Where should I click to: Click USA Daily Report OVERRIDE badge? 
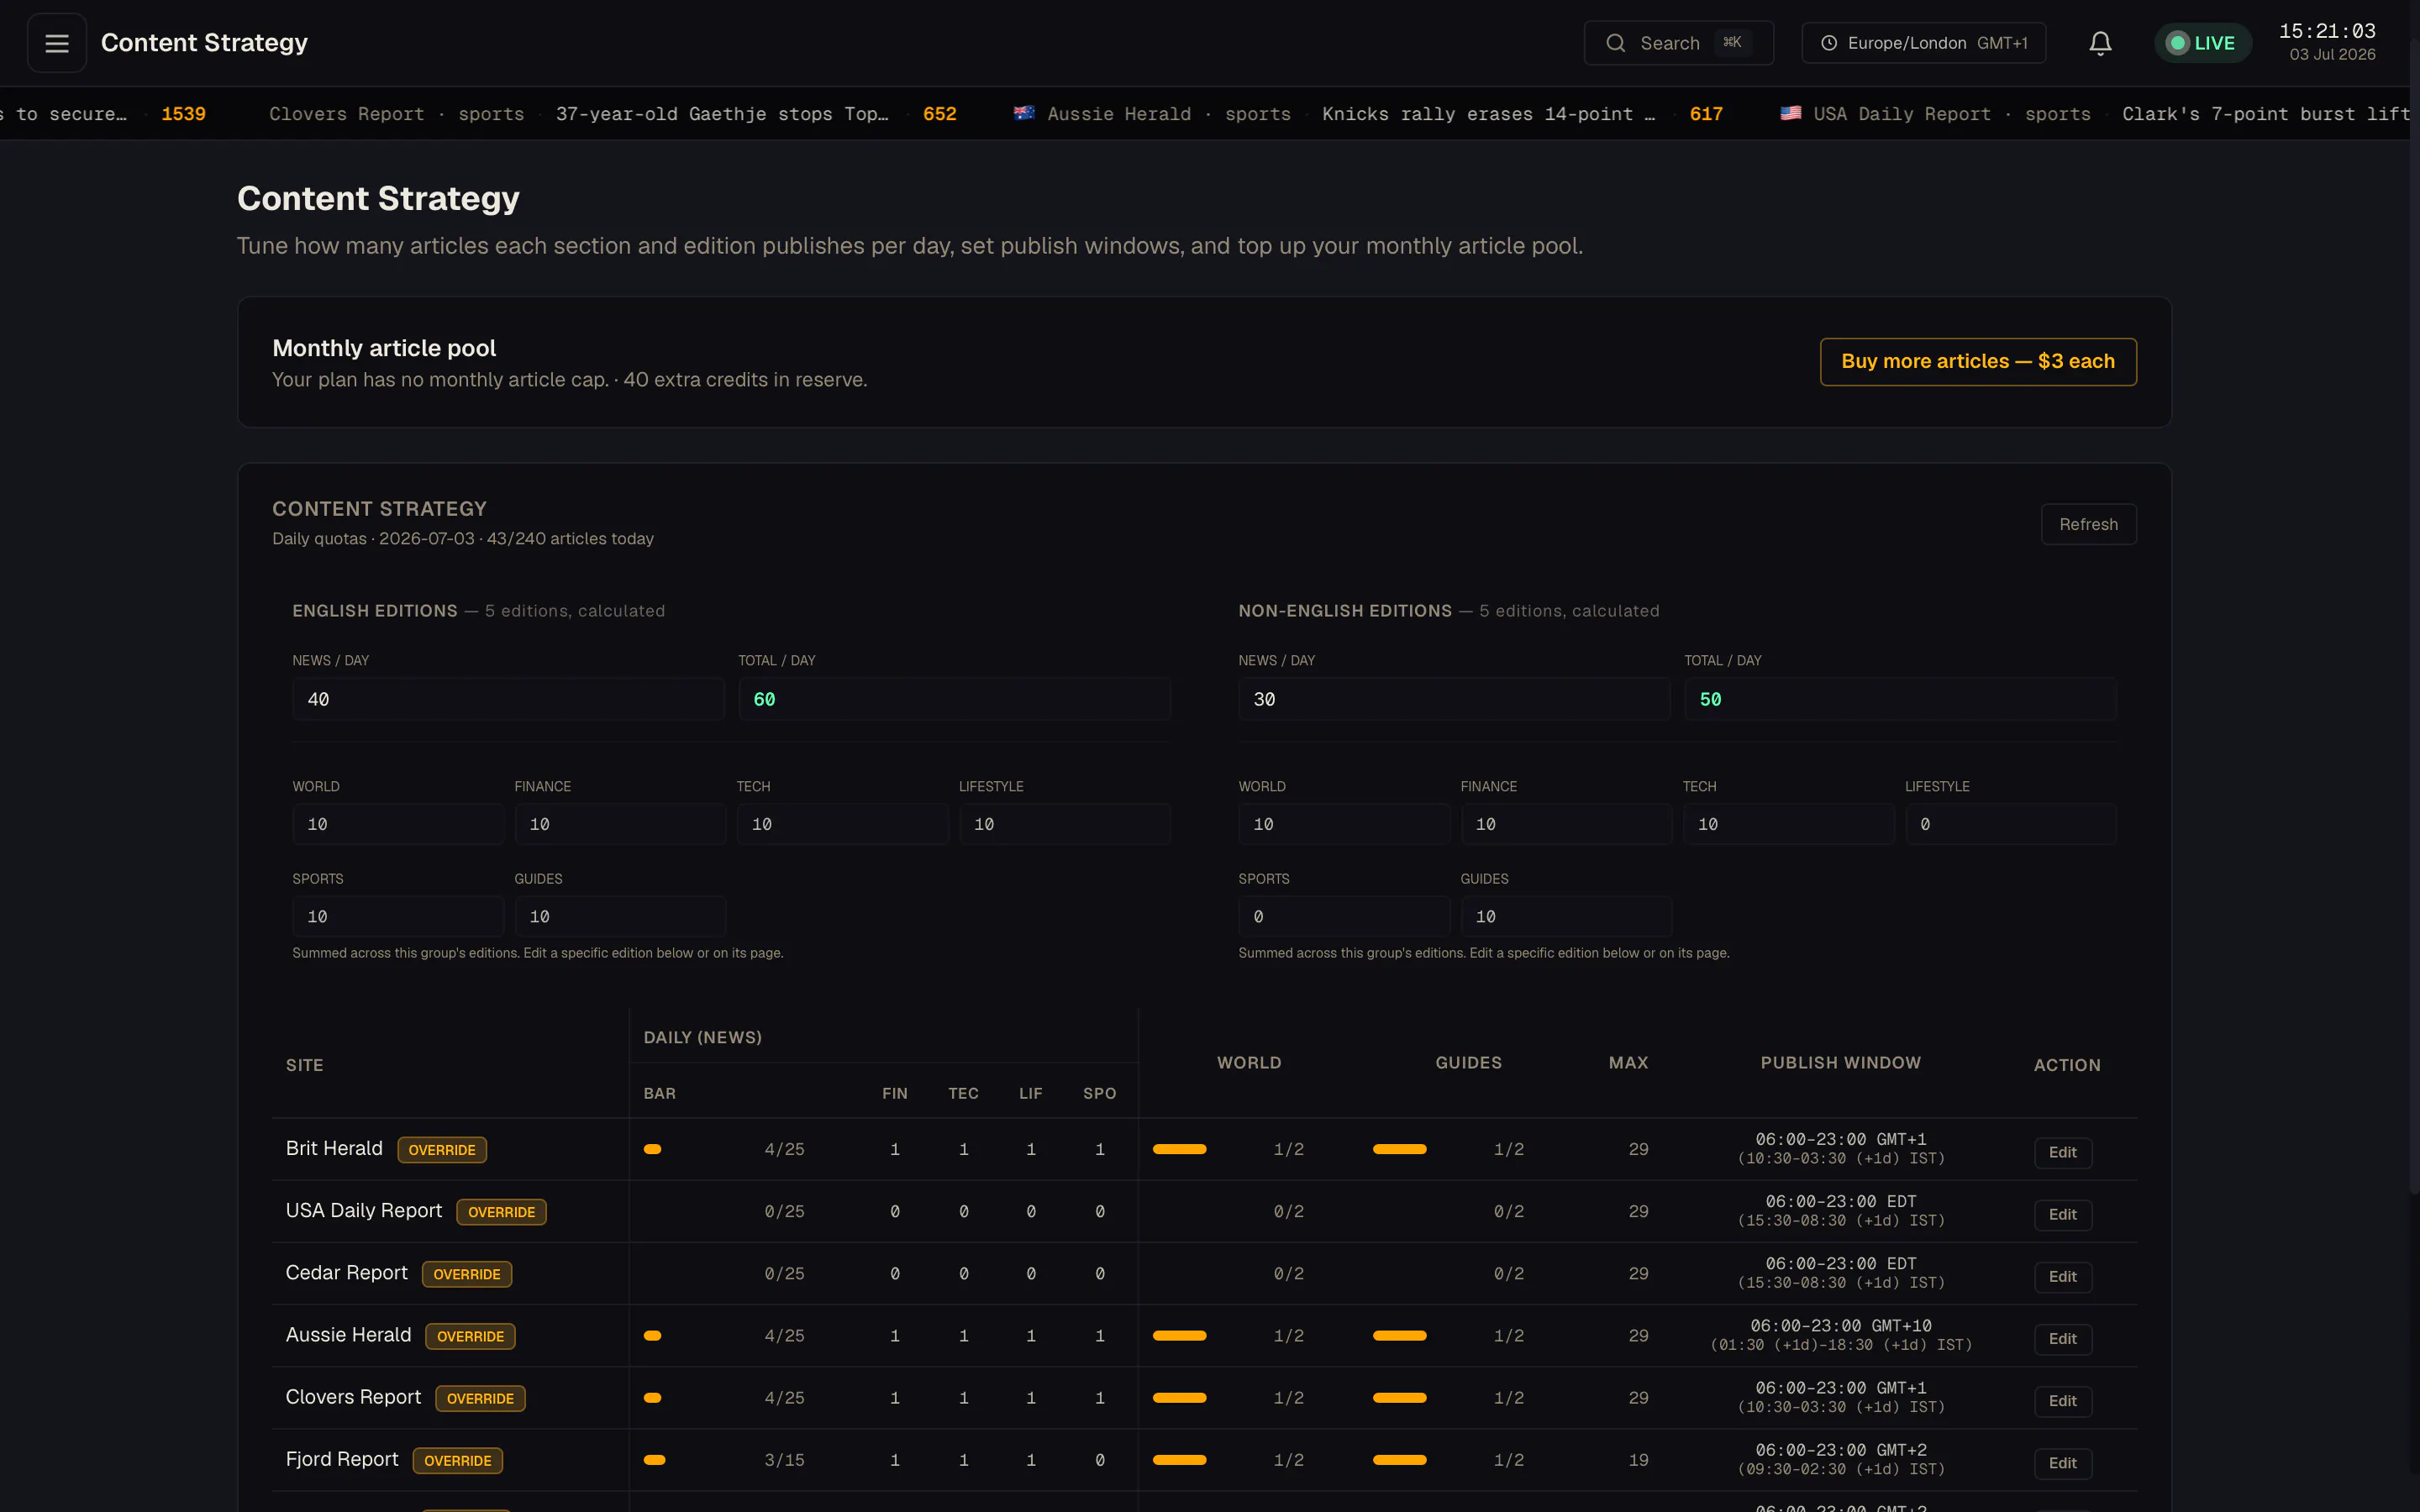click(501, 1212)
